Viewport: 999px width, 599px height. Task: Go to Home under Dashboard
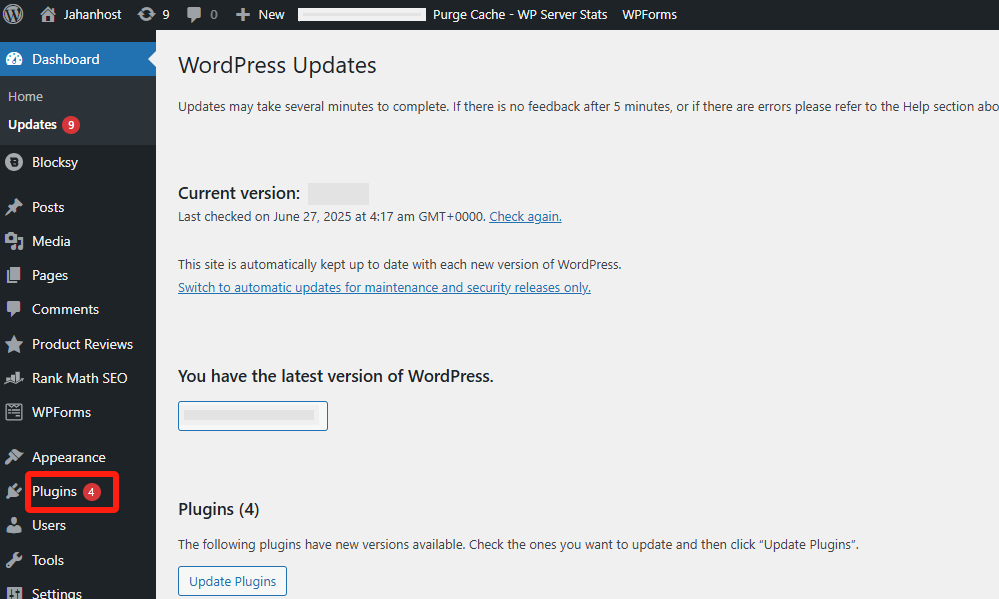click(x=25, y=96)
